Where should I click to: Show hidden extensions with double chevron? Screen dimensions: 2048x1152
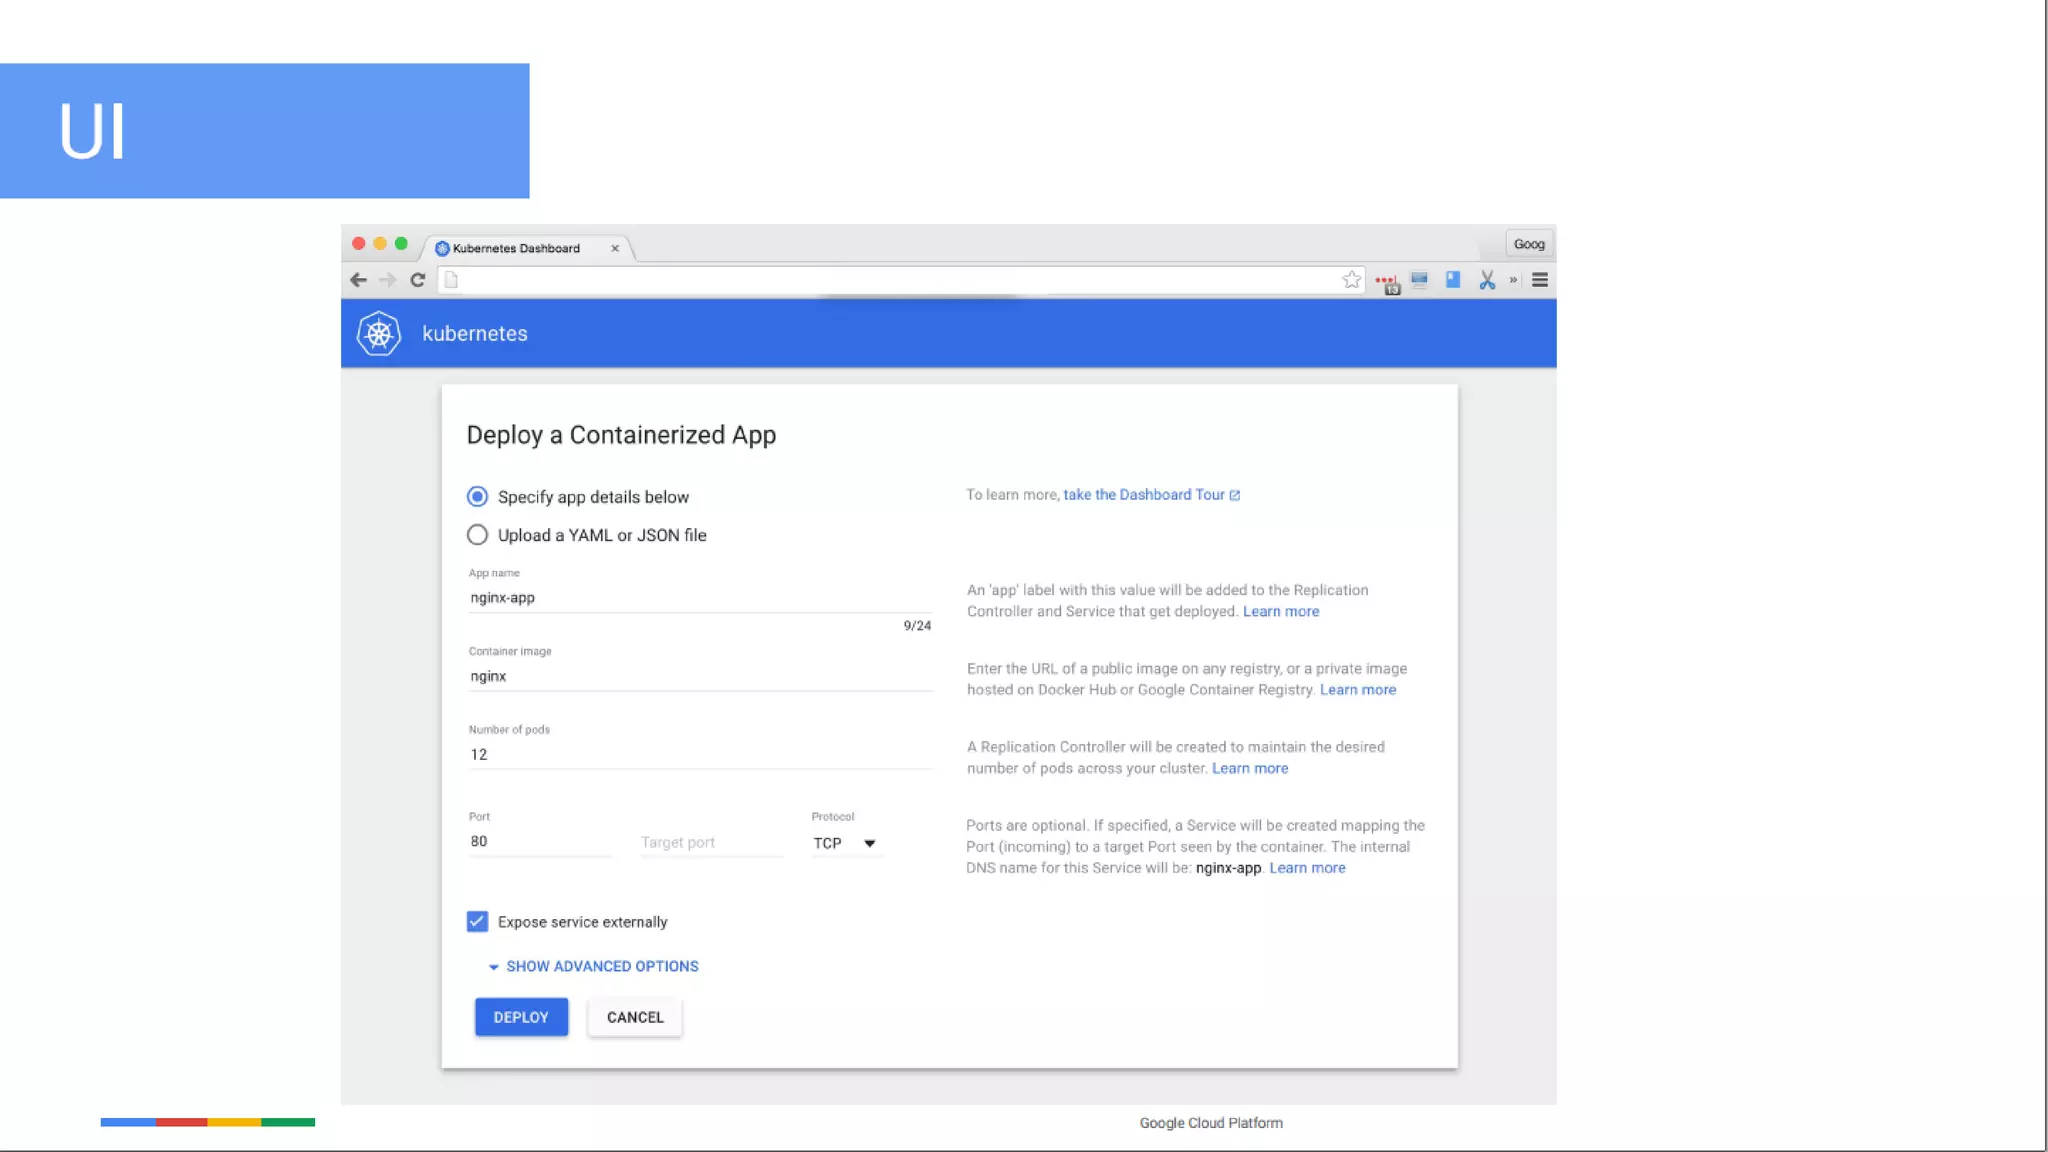click(x=1513, y=281)
